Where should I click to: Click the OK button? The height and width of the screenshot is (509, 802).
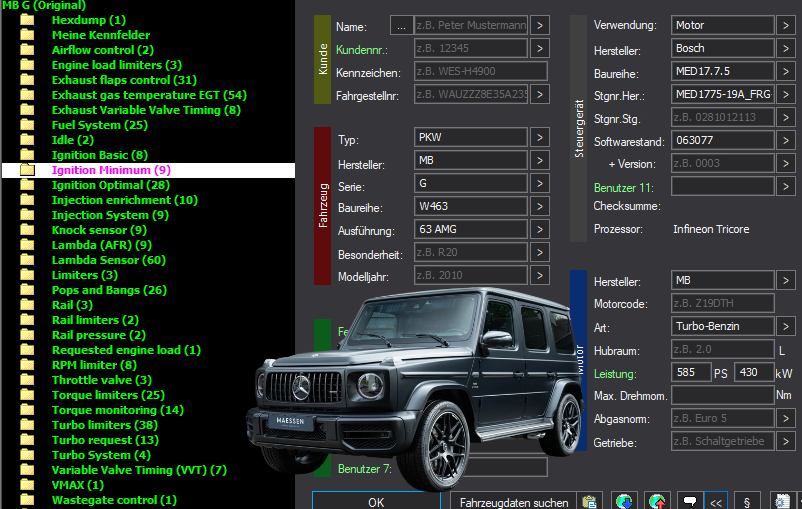[x=376, y=501]
